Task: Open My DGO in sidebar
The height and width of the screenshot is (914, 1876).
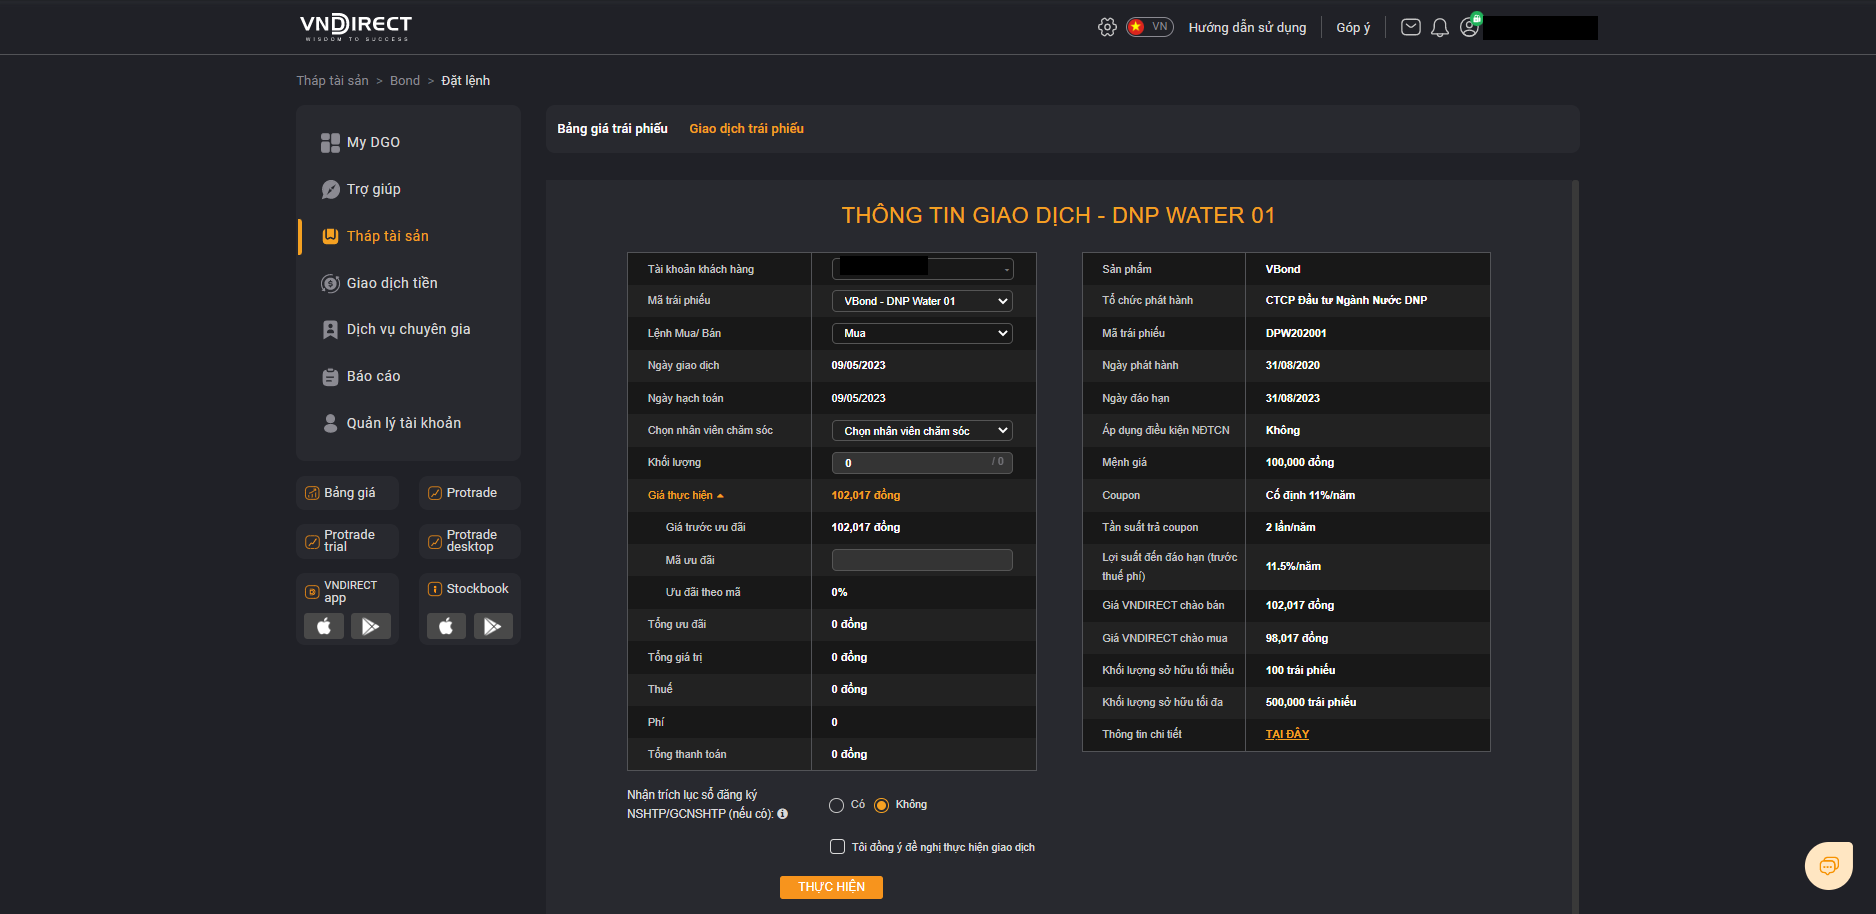Action: 373,143
